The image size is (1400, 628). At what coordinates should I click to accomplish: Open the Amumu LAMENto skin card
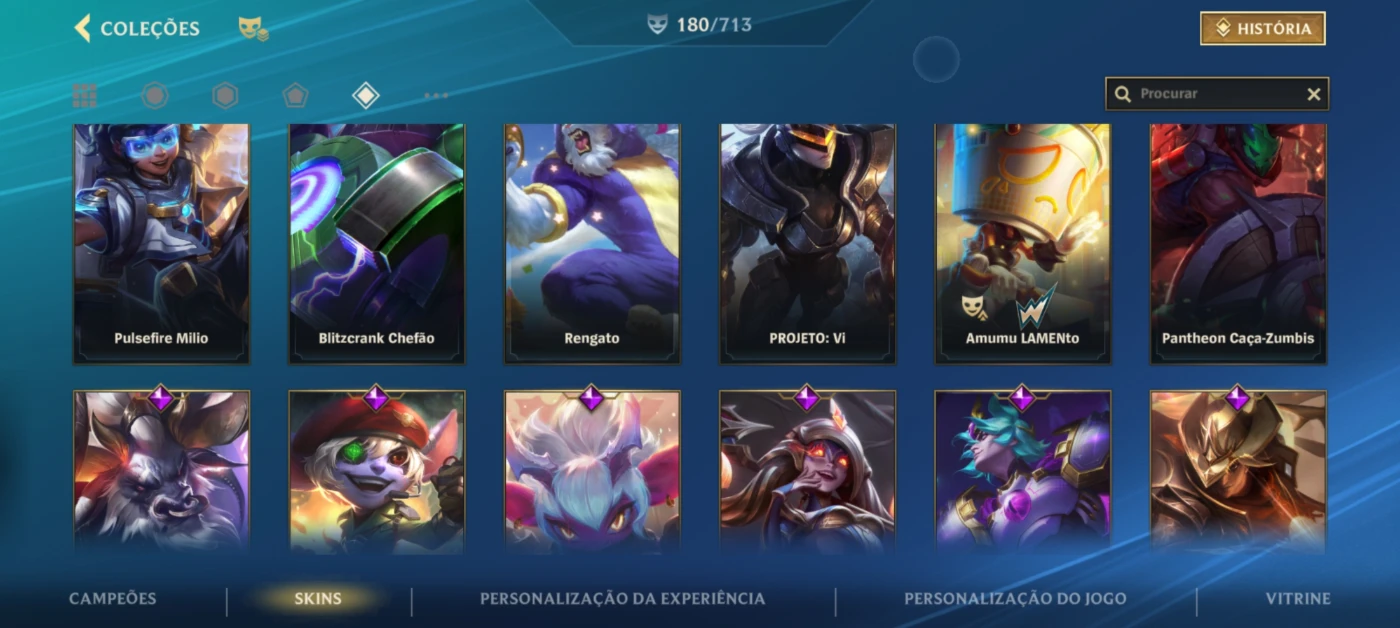click(x=1023, y=243)
